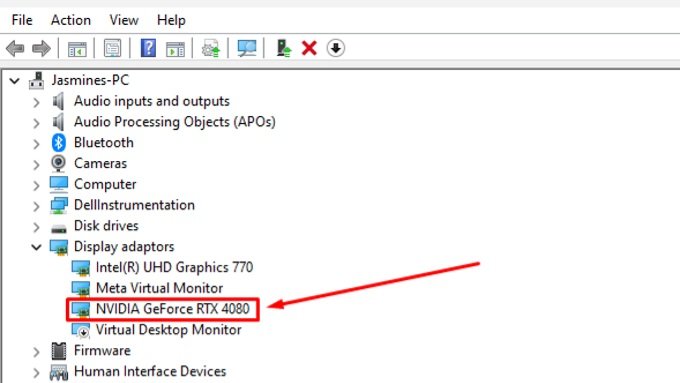The width and height of the screenshot is (680, 383).
Task: Click the Human Interface Devices icon
Action: (59, 373)
